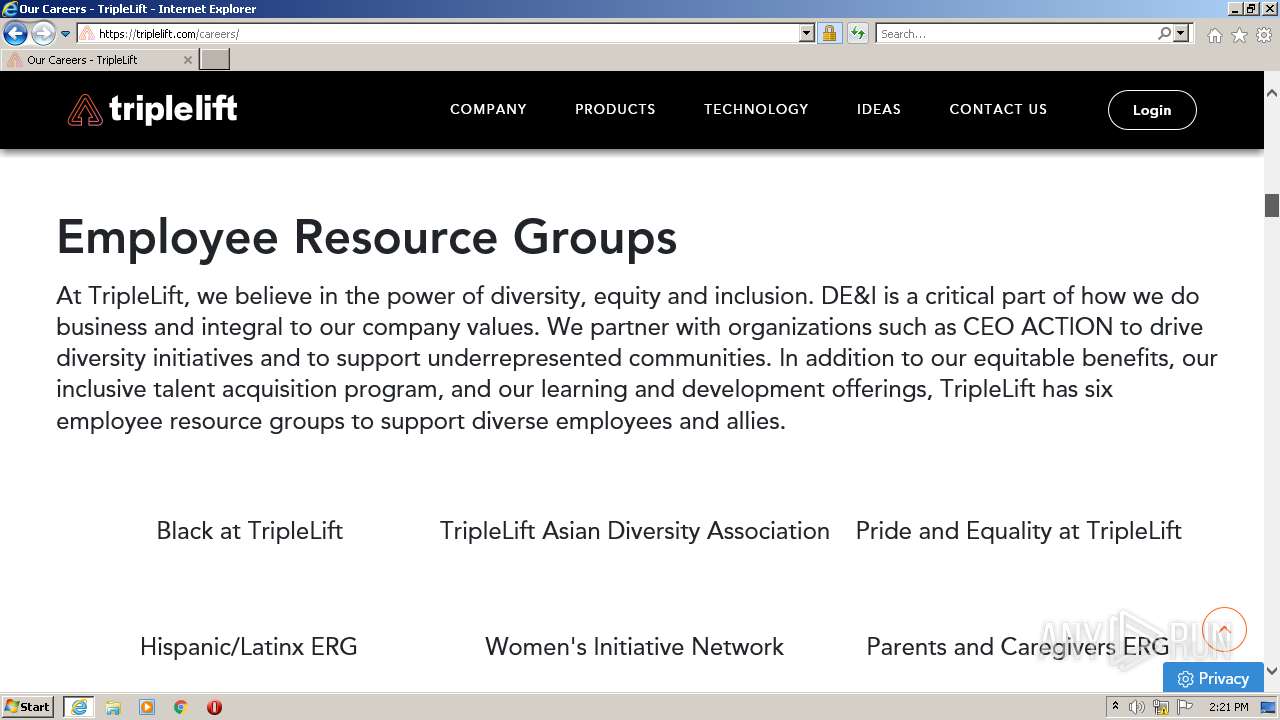Screen dimensions: 1280x720
Task: Open the IDEAS navigation menu
Action: [x=879, y=109]
